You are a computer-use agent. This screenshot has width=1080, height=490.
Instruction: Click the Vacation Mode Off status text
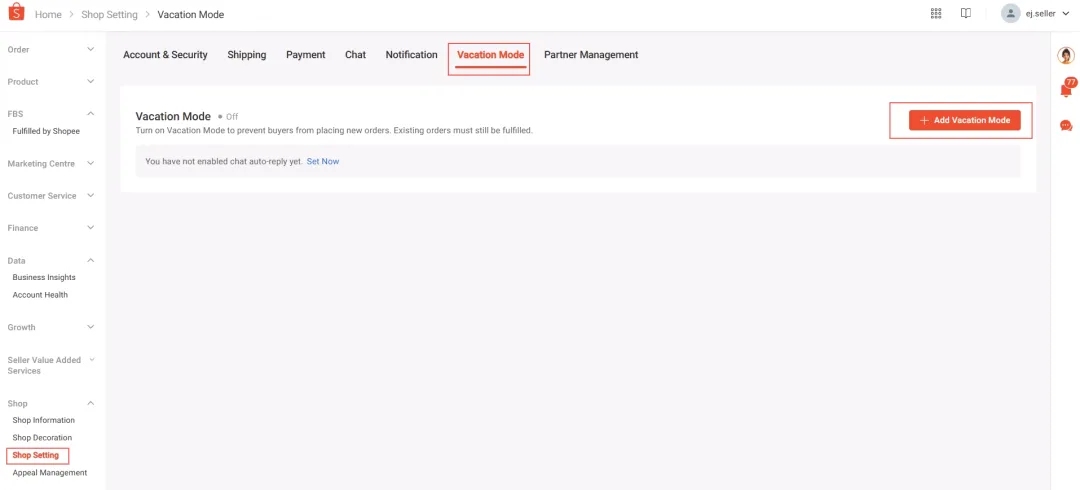pyautogui.click(x=229, y=116)
